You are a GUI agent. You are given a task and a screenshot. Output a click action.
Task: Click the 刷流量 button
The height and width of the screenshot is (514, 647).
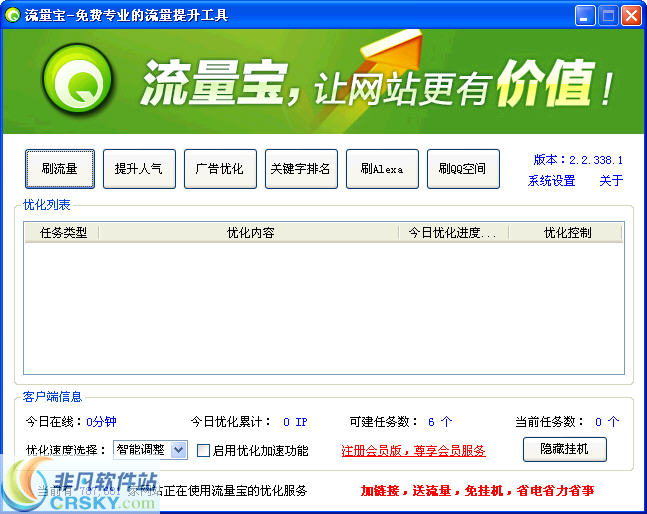(60, 169)
